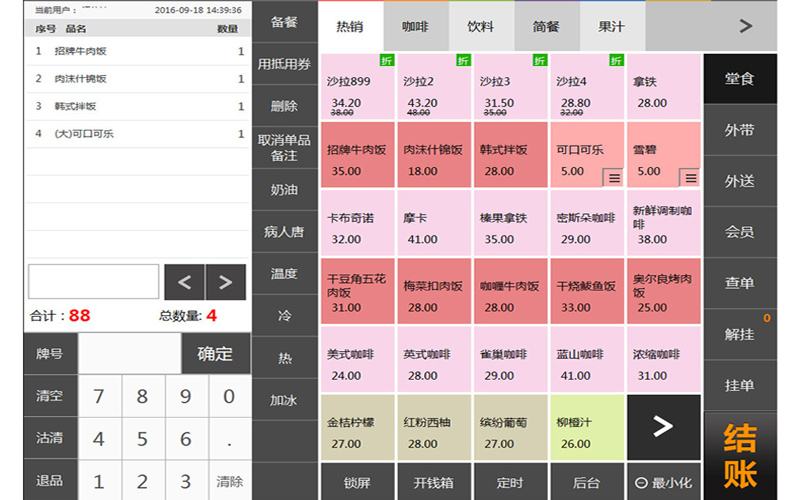Click 用抵用券 voucher button
Viewport: 800px width, 500px height.
(284, 64)
